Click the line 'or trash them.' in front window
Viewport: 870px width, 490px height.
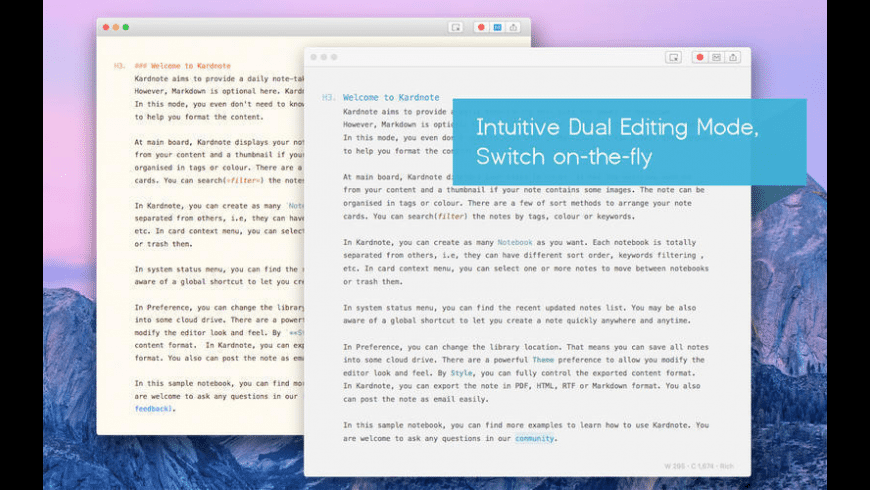tap(372, 281)
